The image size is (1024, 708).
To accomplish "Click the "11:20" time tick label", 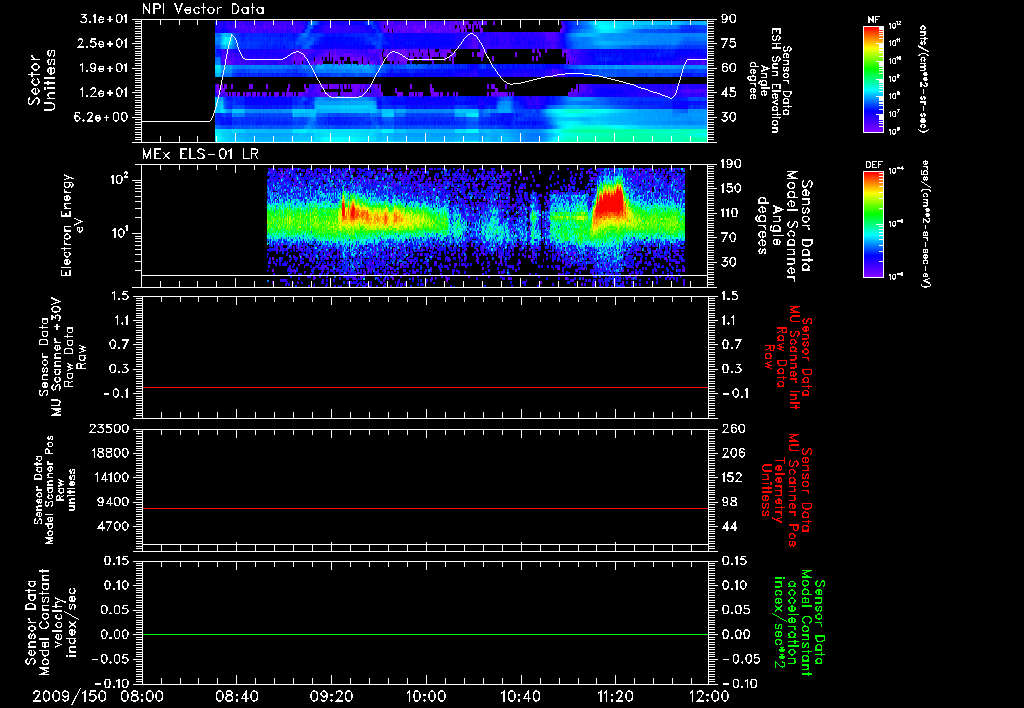I will pyautogui.click(x=615, y=696).
